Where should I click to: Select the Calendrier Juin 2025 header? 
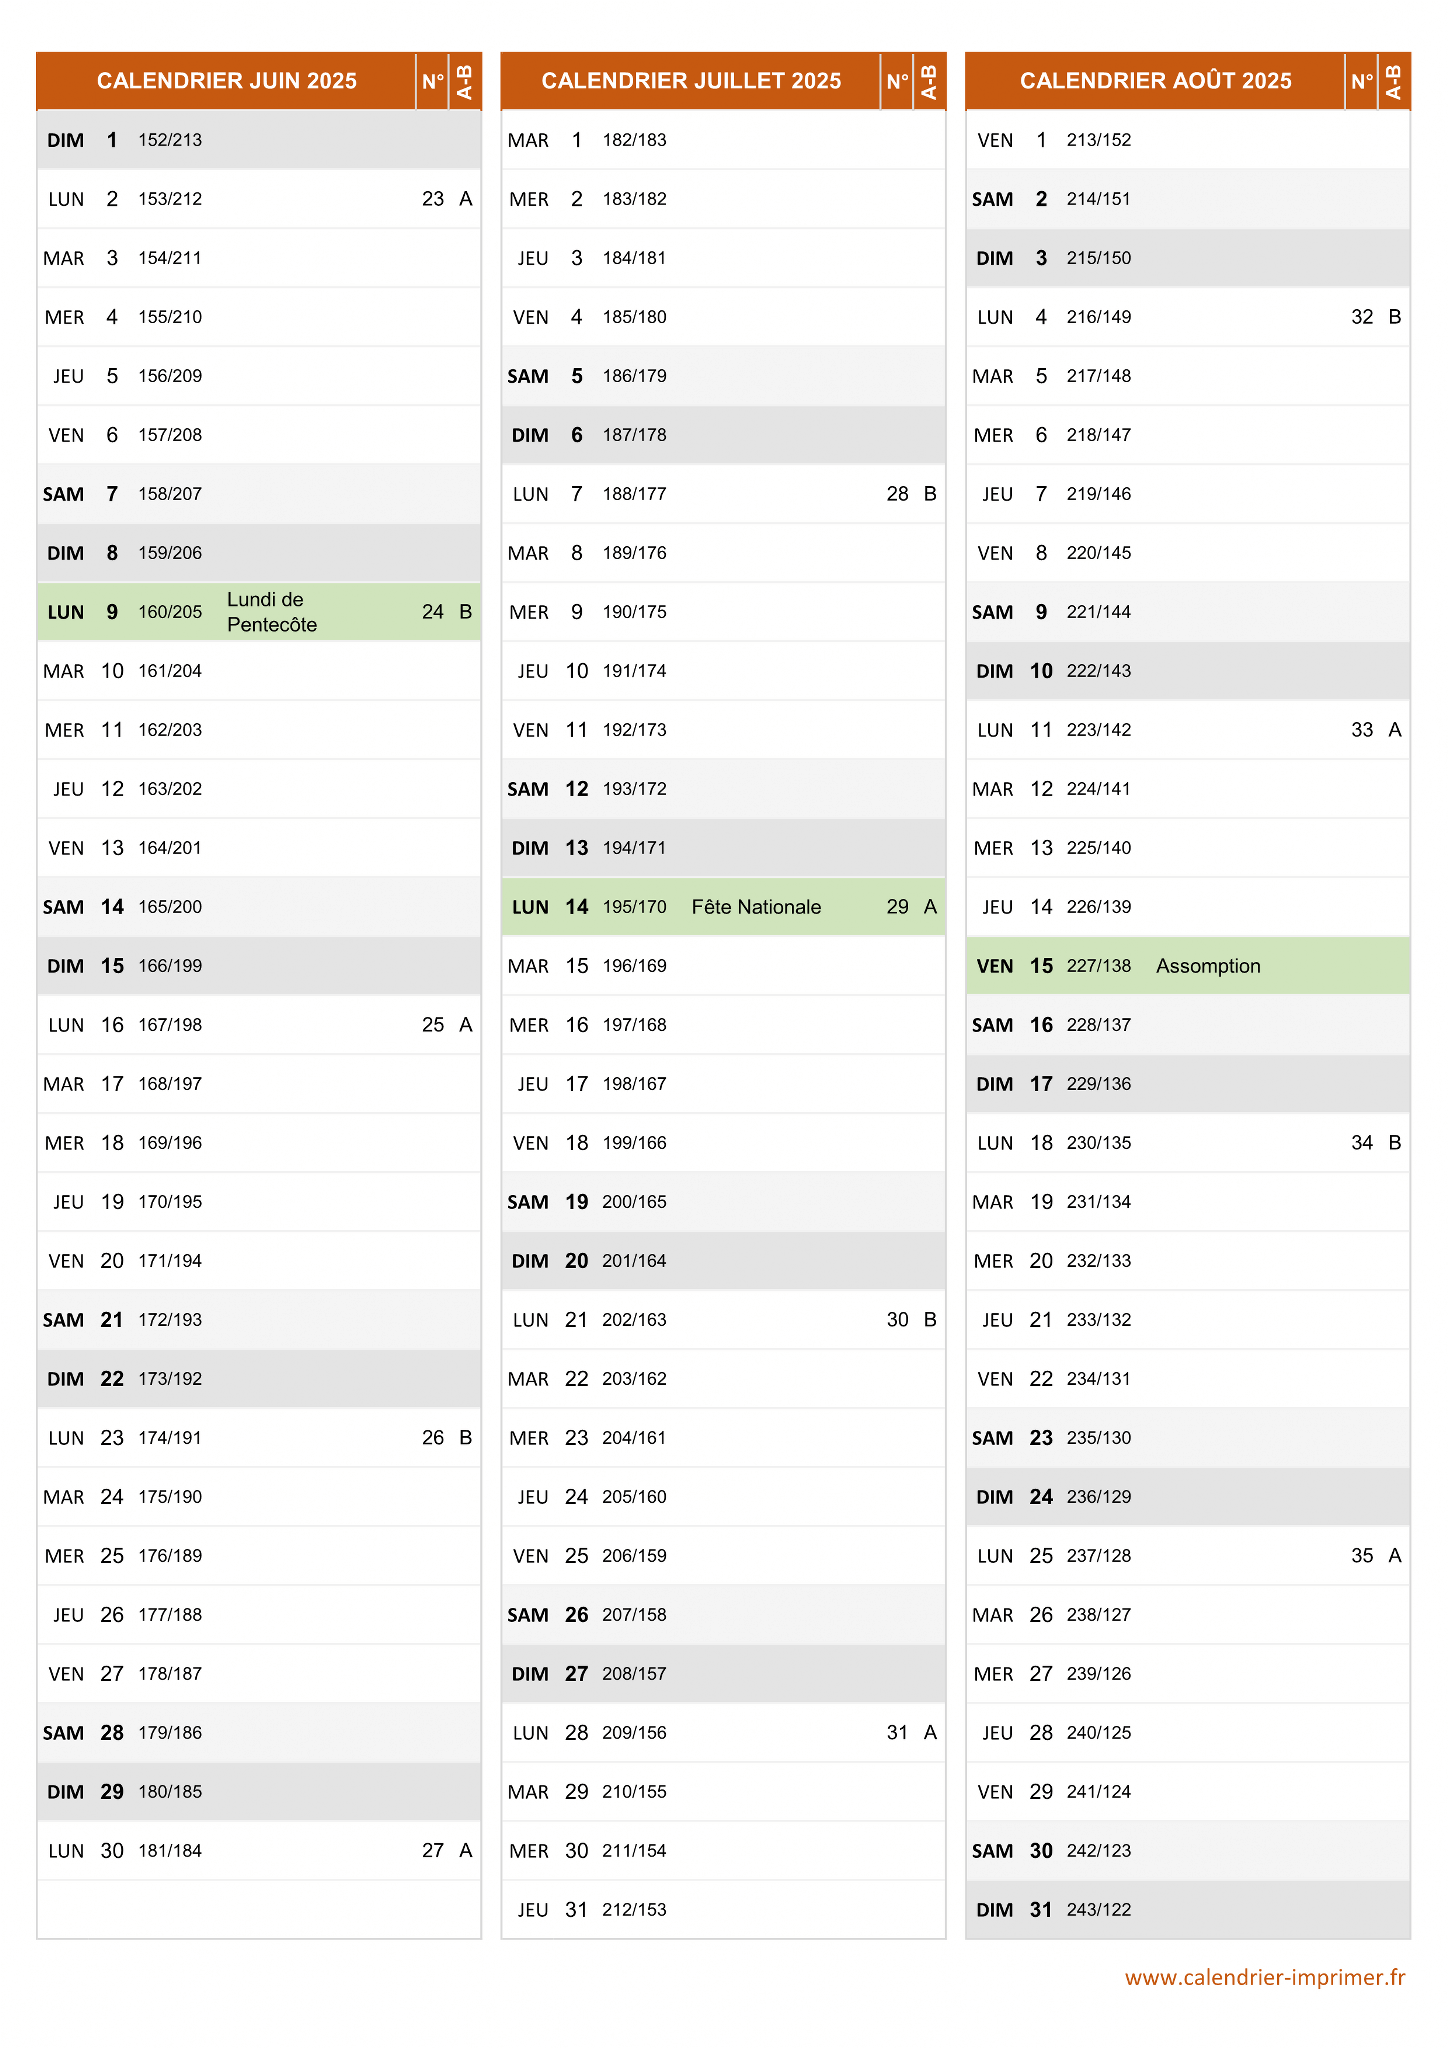tap(227, 81)
